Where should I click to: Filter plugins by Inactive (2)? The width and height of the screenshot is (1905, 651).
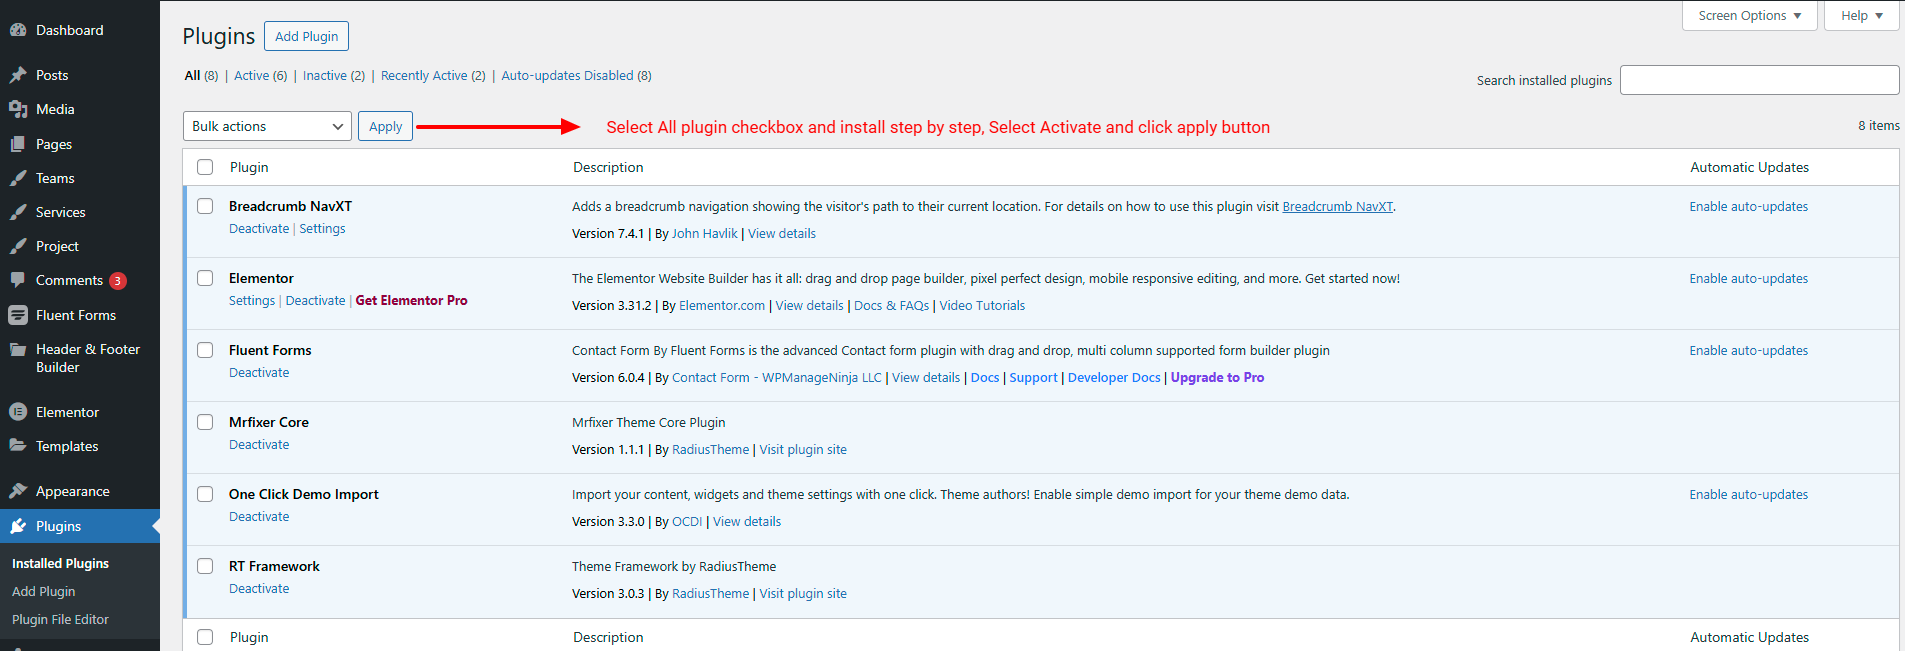[334, 75]
